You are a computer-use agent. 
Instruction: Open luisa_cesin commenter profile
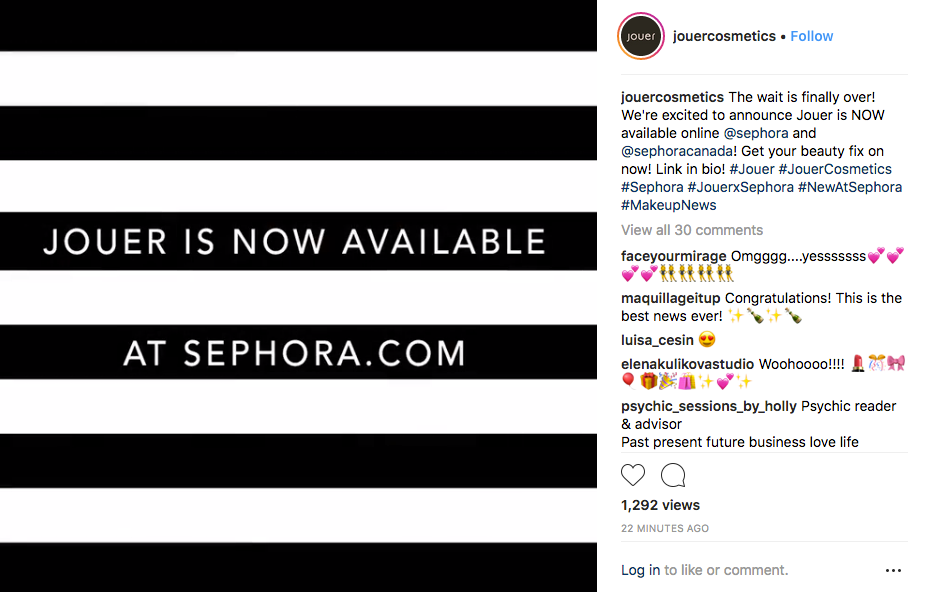[657, 340]
